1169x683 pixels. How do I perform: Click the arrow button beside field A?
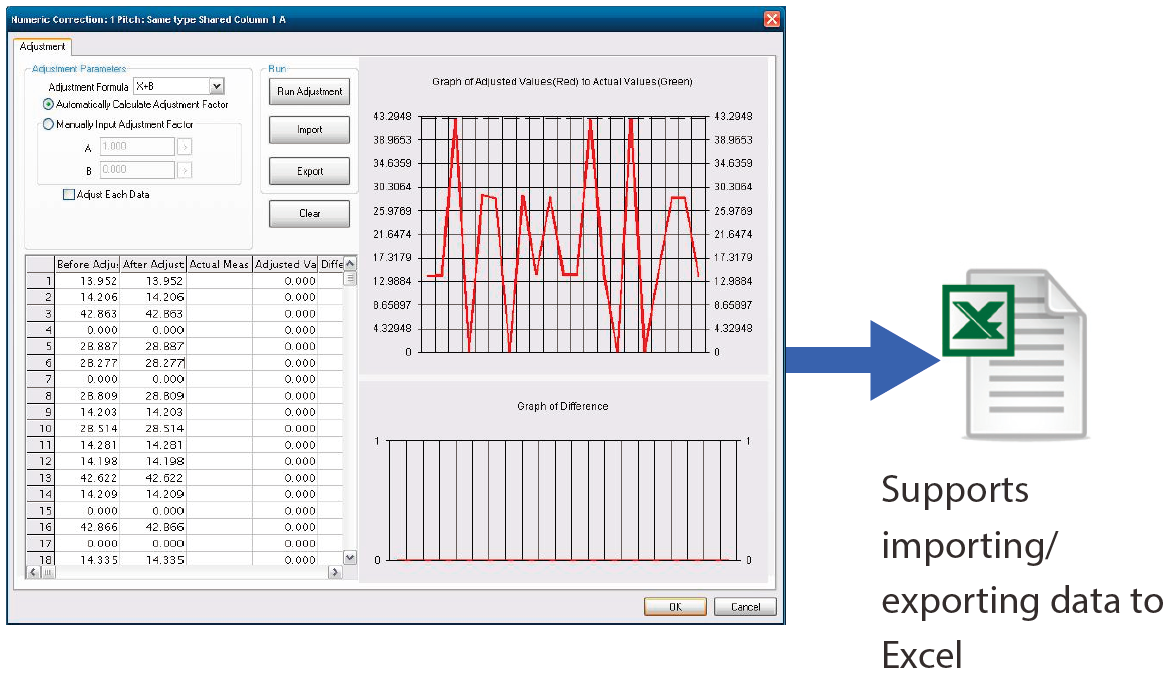pos(185,147)
